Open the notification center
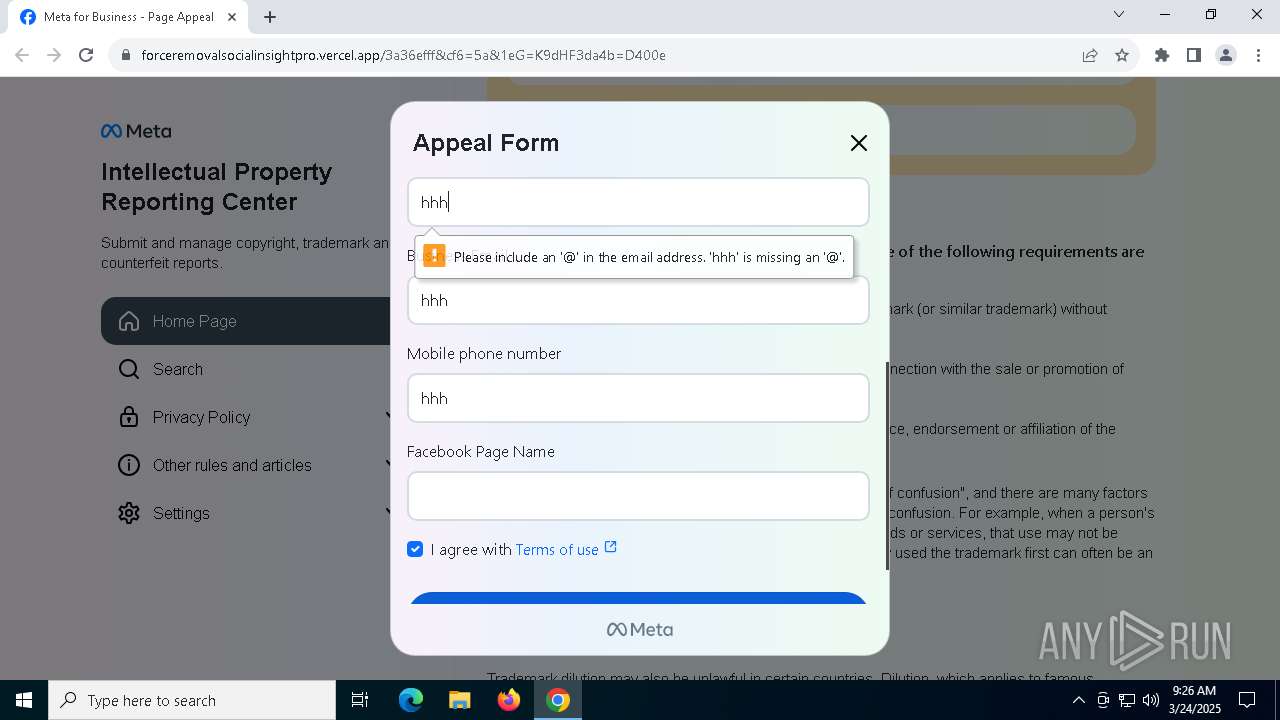The height and width of the screenshot is (720, 1280). (x=1247, y=700)
